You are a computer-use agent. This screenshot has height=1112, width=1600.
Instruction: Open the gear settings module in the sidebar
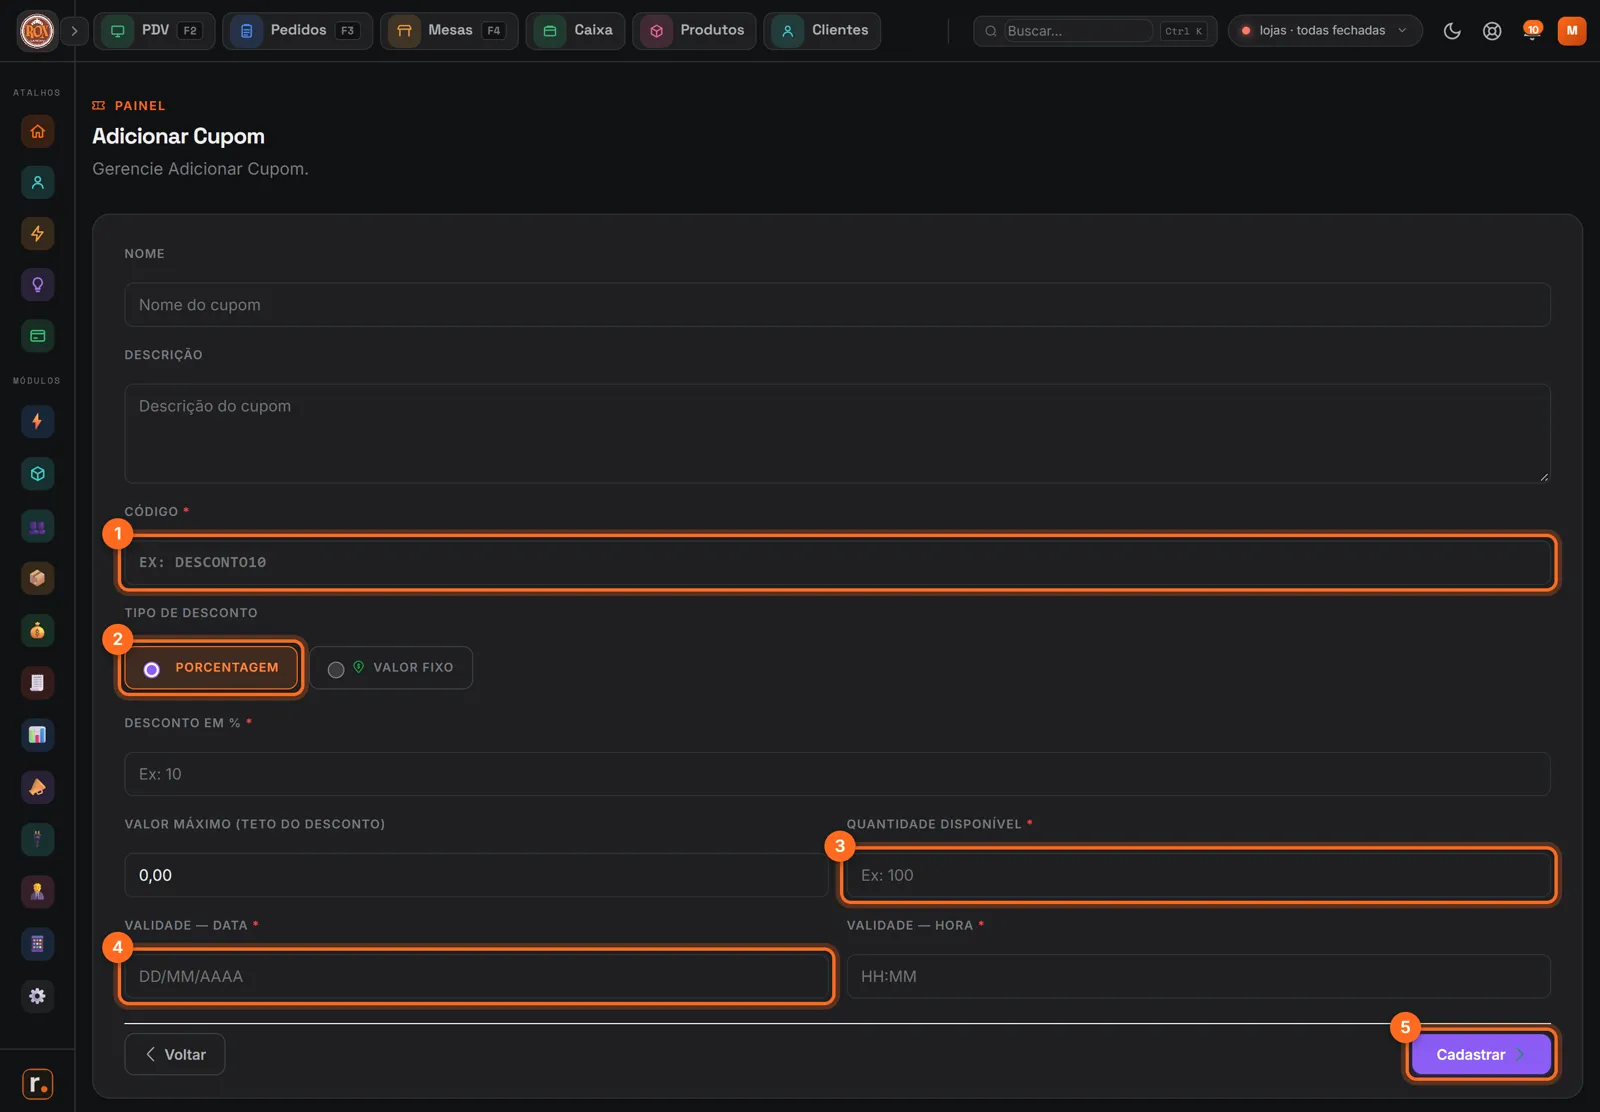tap(37, 996)
